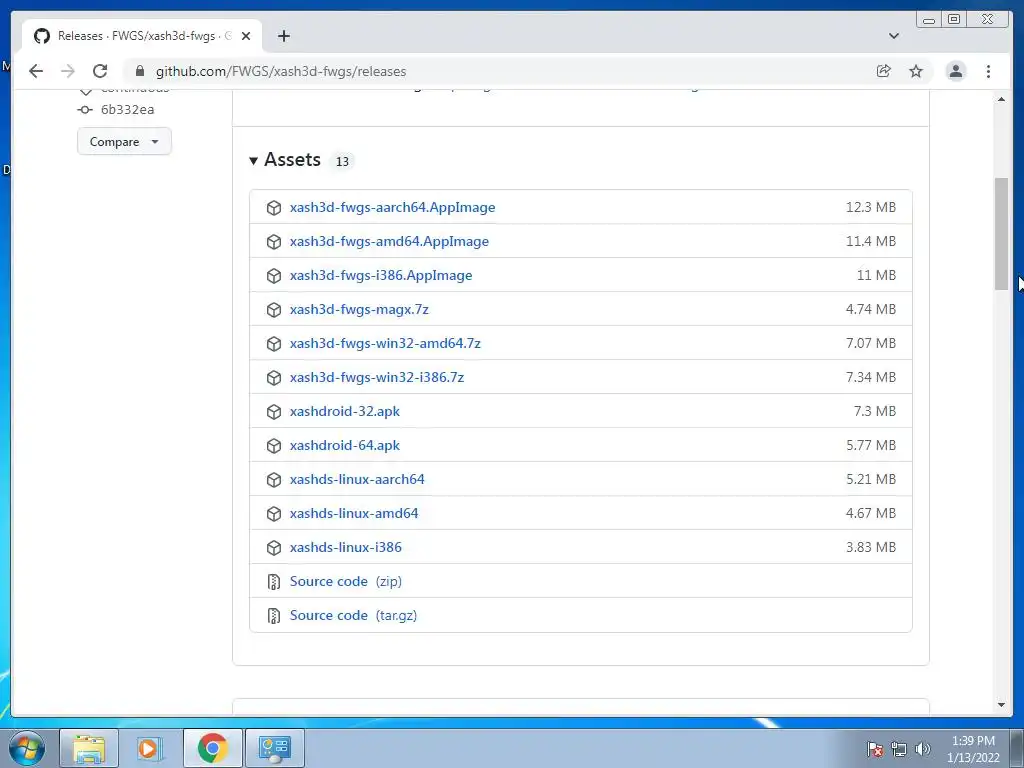This screenshot has height=768, width=1024.
Task: Click the Chrome icon in the taskbar
Action: 212,748
